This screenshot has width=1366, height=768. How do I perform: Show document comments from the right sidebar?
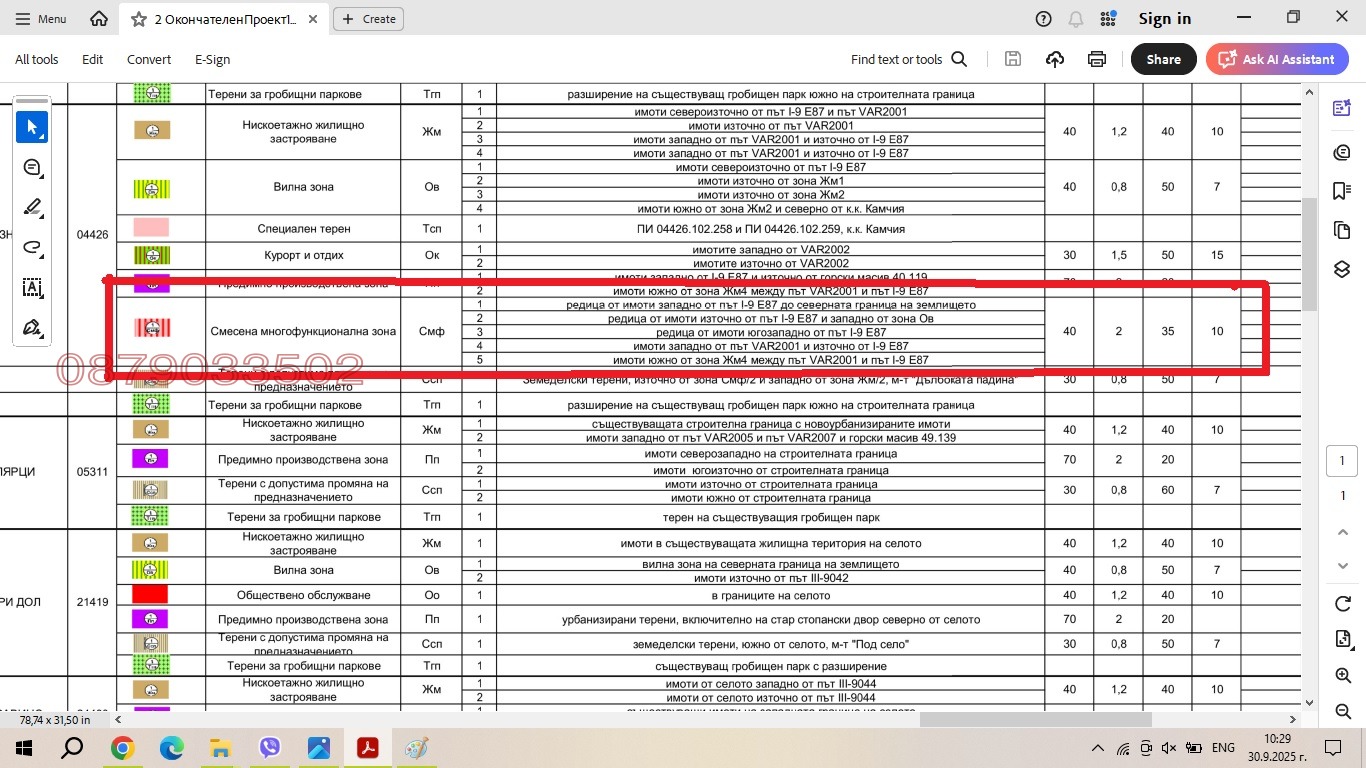tap(1341, 152)
